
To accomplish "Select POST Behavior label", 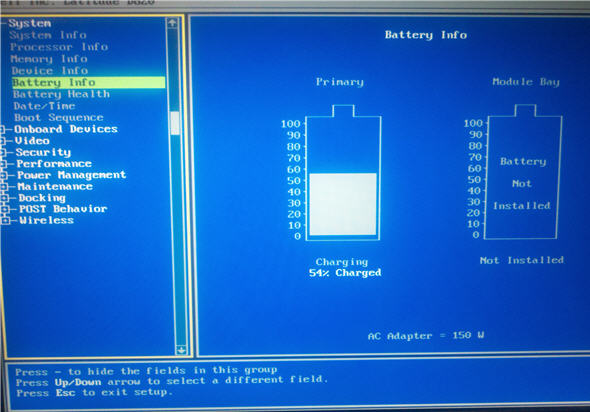I will (63, 209).
